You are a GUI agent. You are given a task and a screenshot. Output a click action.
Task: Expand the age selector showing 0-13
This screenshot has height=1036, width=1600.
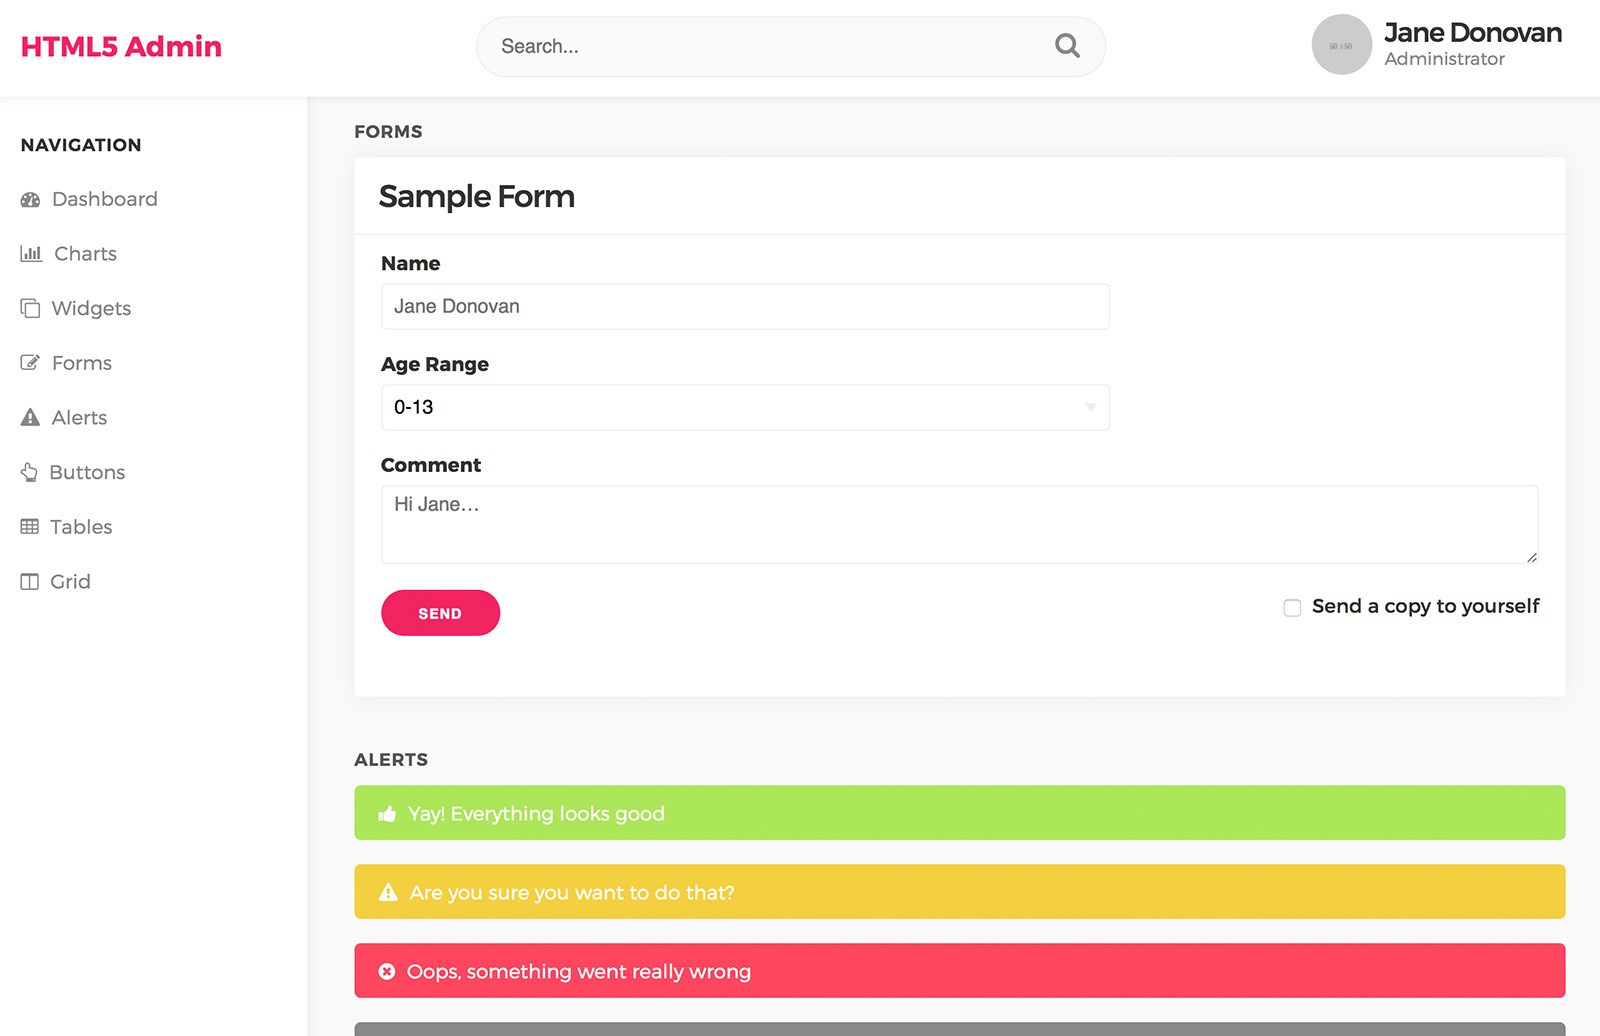pyautogui.click(x=745, y=407)
